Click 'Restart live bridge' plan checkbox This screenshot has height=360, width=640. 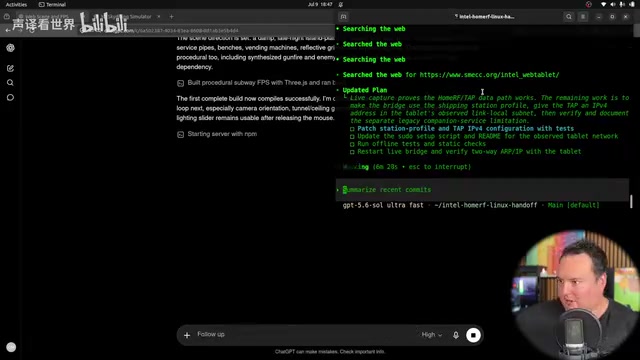point(352,152)
